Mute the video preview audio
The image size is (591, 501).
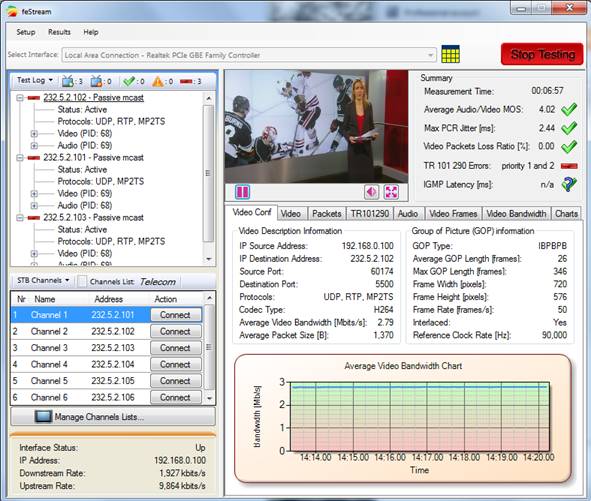pos(371,192)
